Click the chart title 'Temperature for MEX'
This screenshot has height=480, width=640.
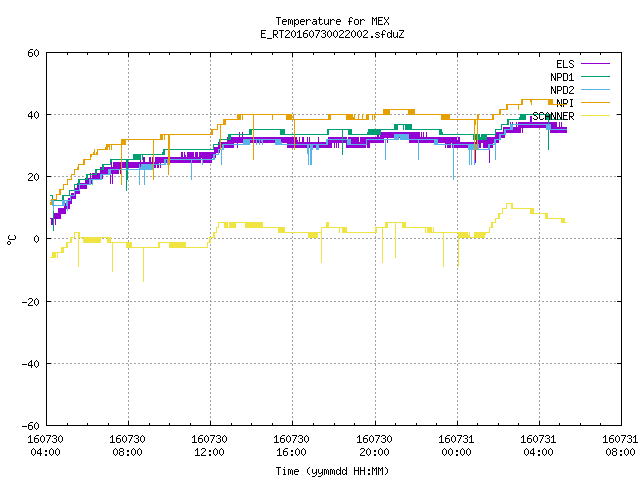(332, 21)
